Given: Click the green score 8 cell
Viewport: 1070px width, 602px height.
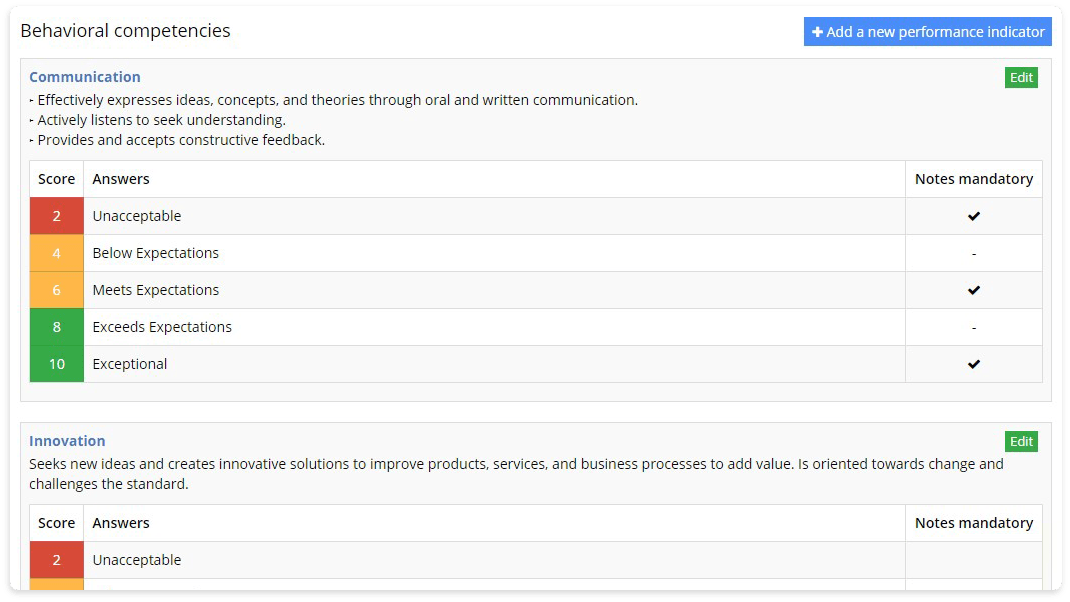Looking at the screenshot, I should [x=56, y=327].
